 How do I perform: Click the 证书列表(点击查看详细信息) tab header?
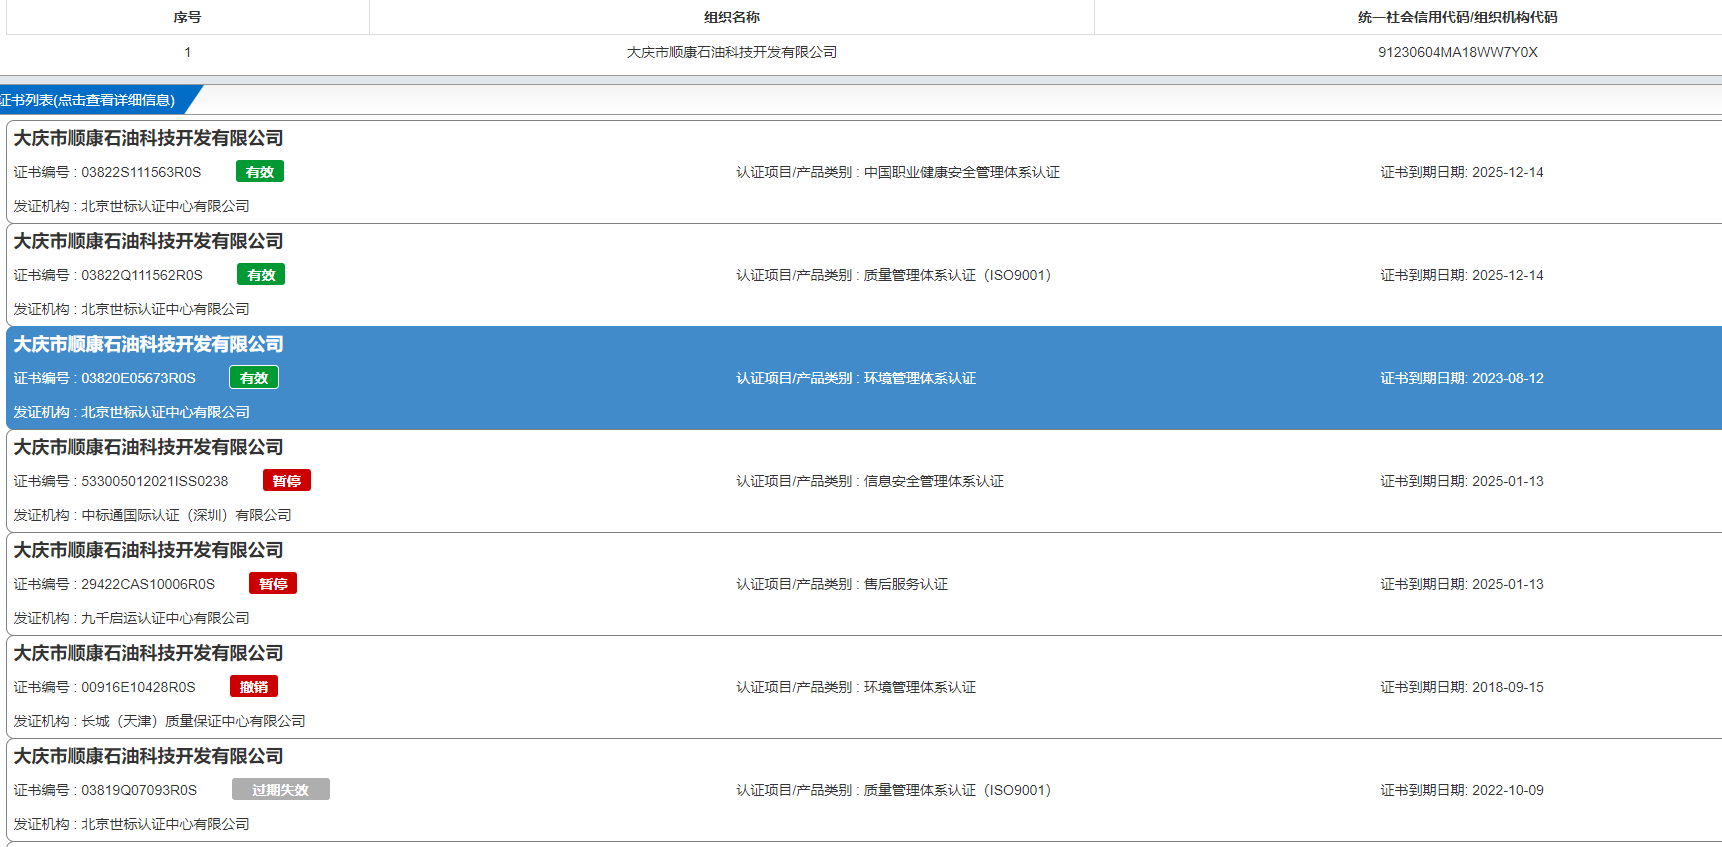pos(92,100)
